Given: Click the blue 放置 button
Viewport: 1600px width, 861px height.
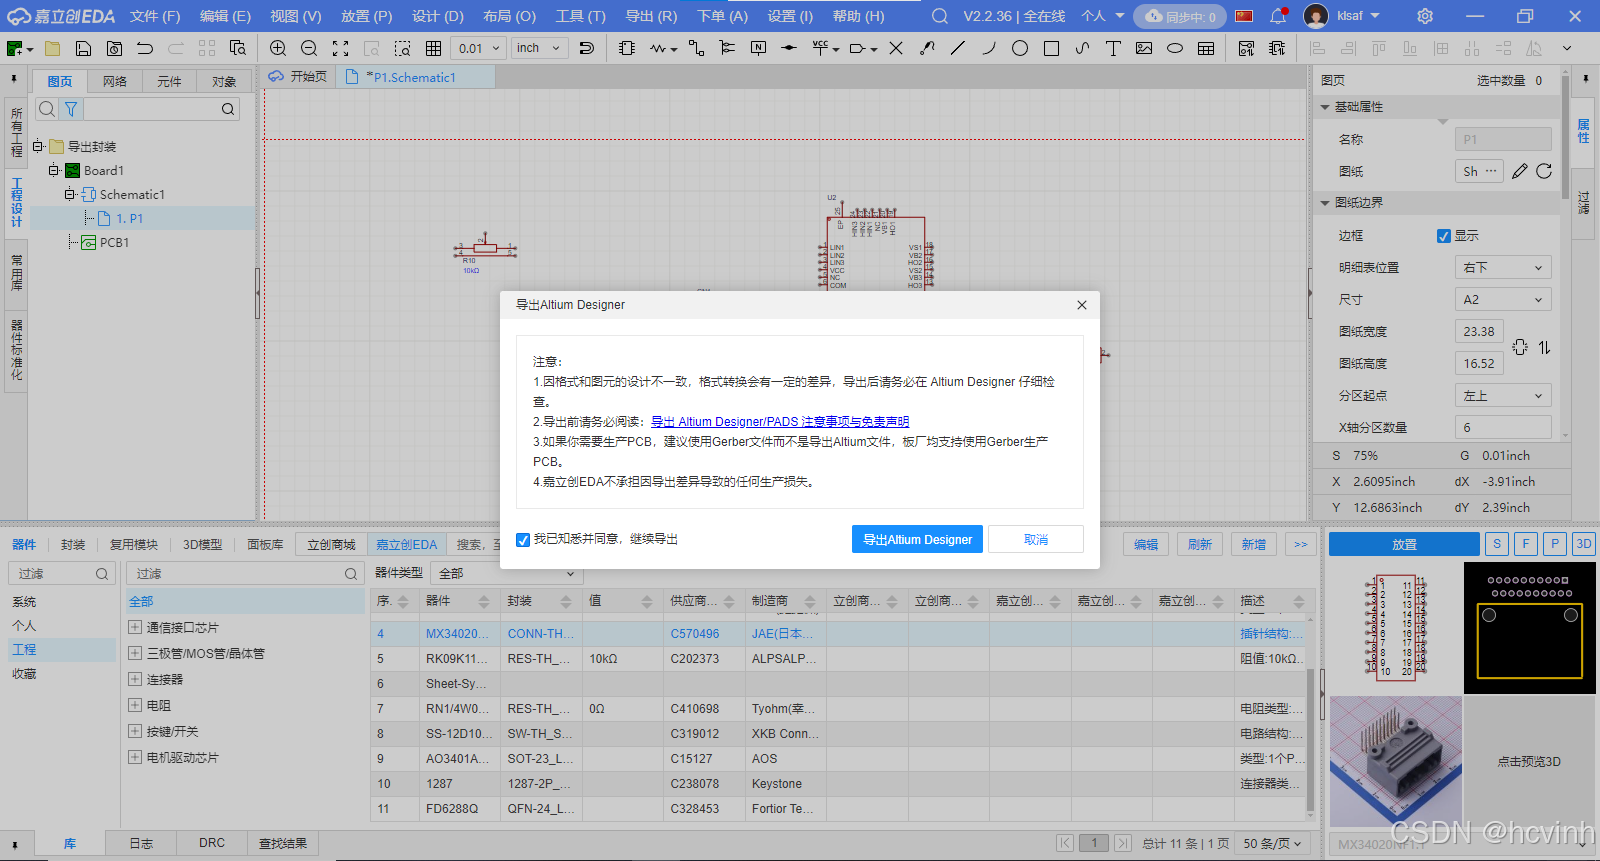Looking at the screenshot, I should point(1404,544).
